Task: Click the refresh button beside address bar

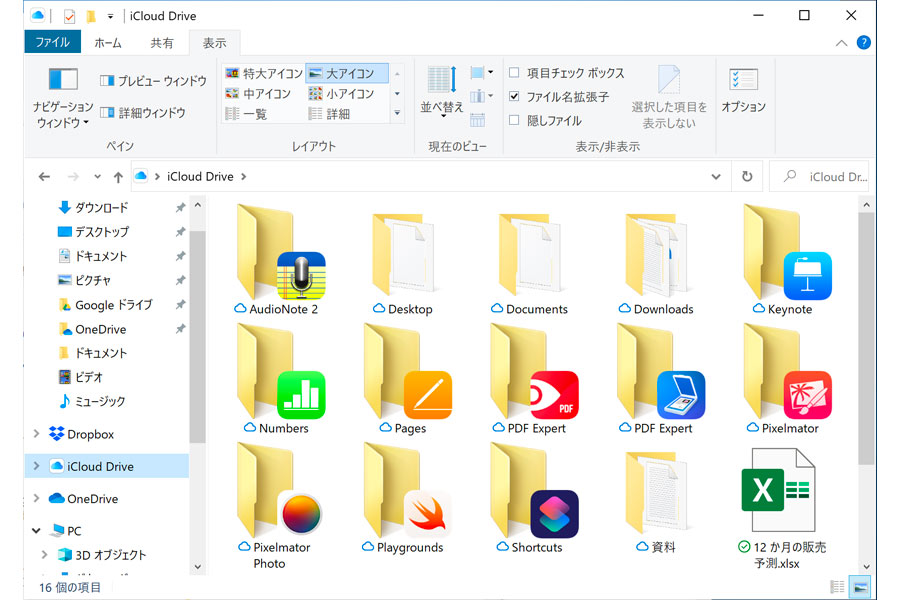Action: (747, 176)
